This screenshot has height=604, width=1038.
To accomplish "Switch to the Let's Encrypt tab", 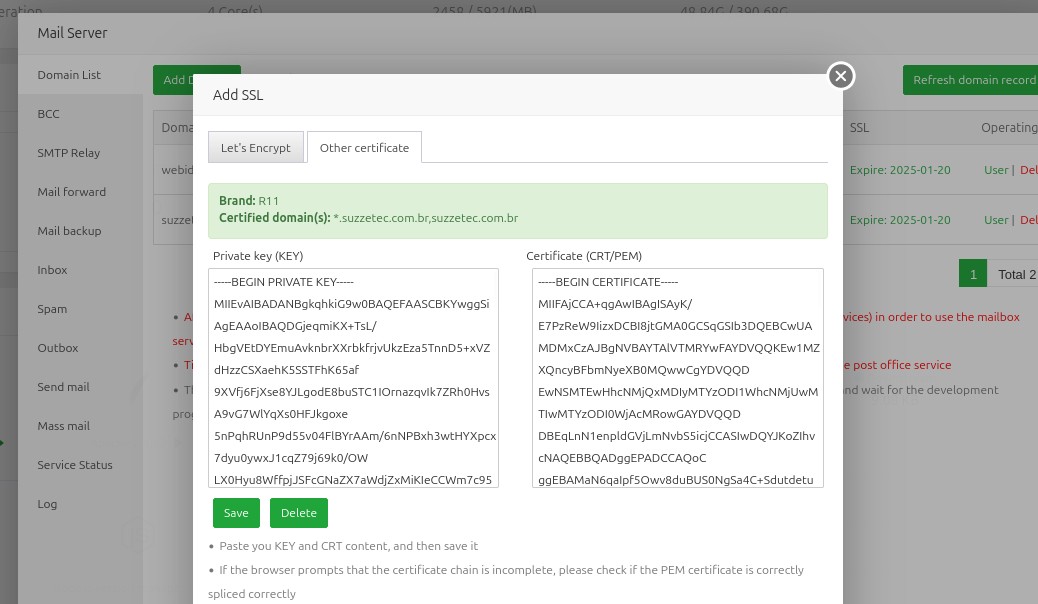I will tap(256, 148).
